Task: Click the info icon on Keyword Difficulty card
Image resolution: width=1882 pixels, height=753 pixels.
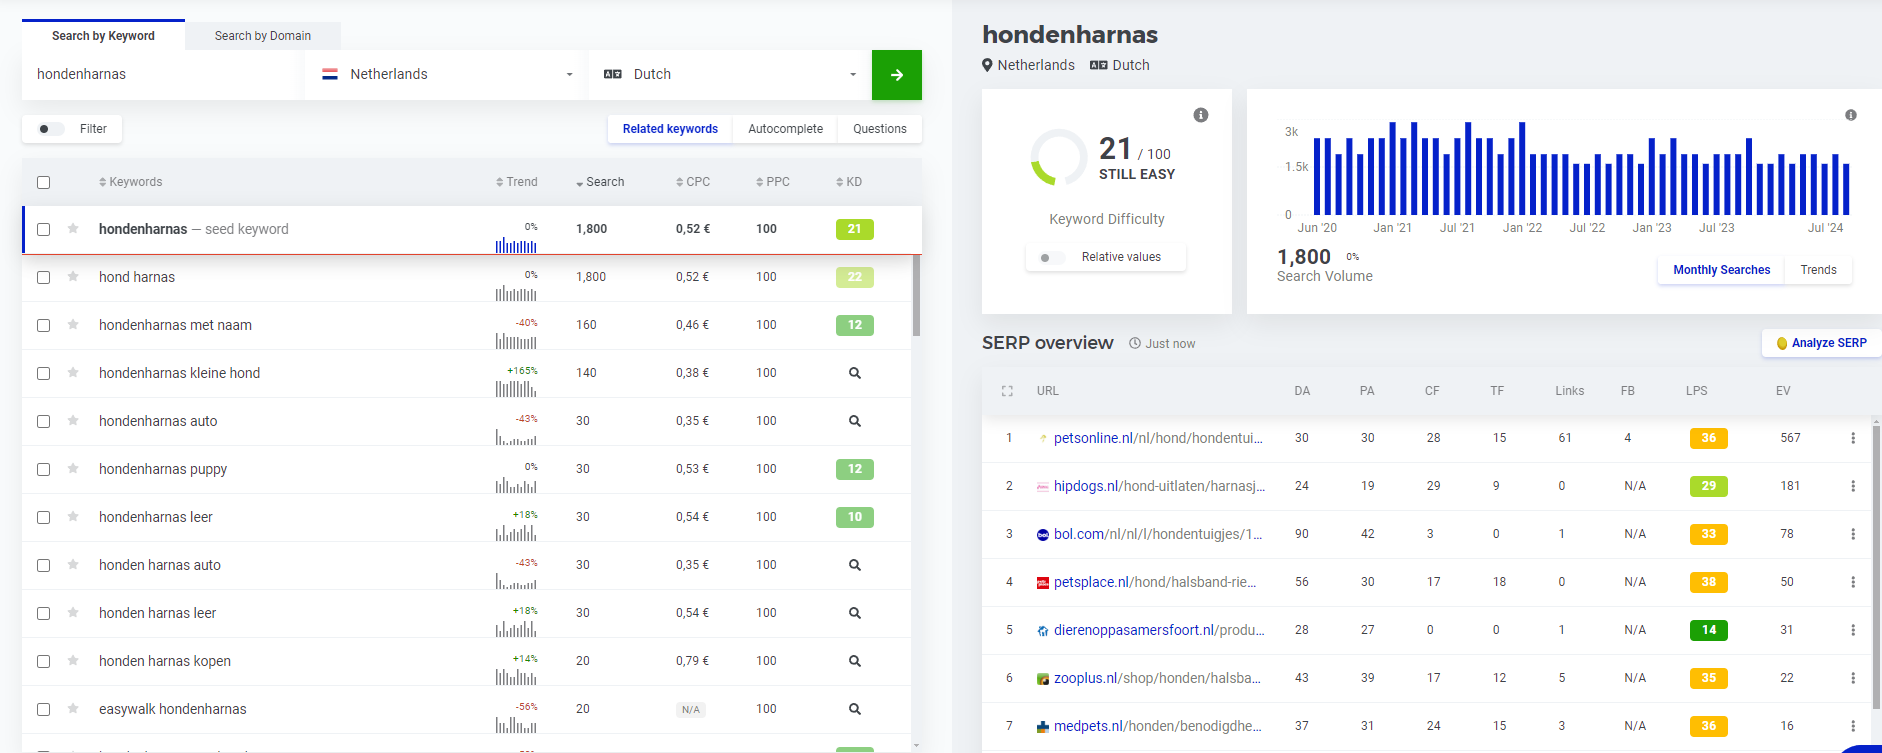Action: pos(1201,115)
